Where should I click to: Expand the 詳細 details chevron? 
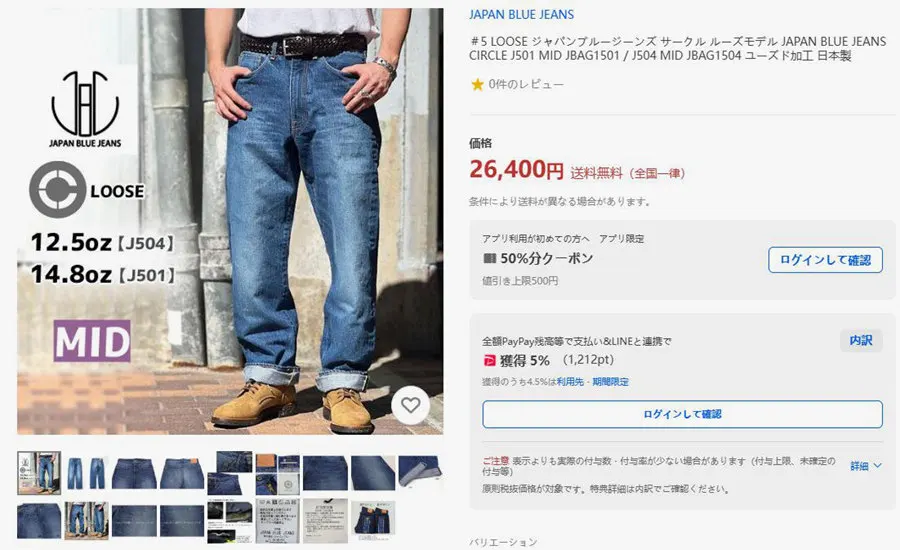pyautogui.click(x=877, y=466)
